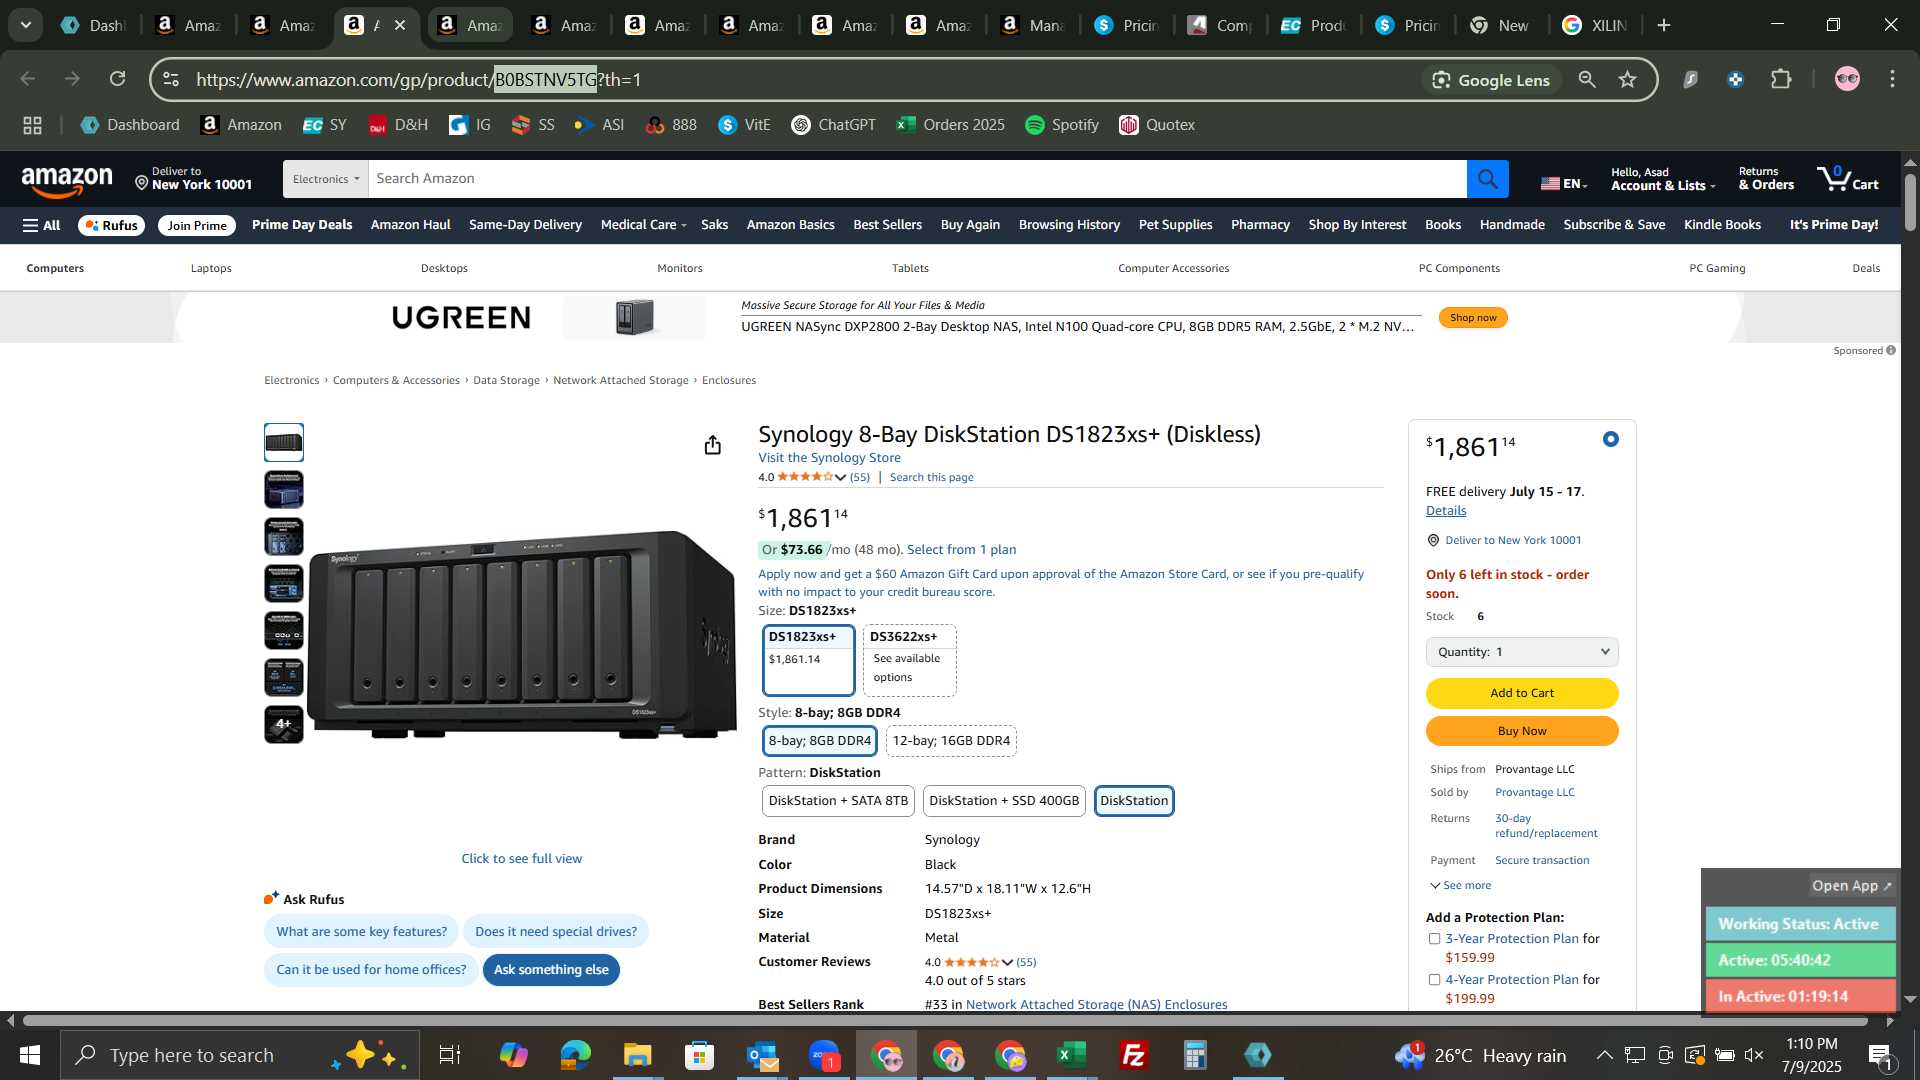
Task: Open the new tab plus button
Action: (1664, 25)
